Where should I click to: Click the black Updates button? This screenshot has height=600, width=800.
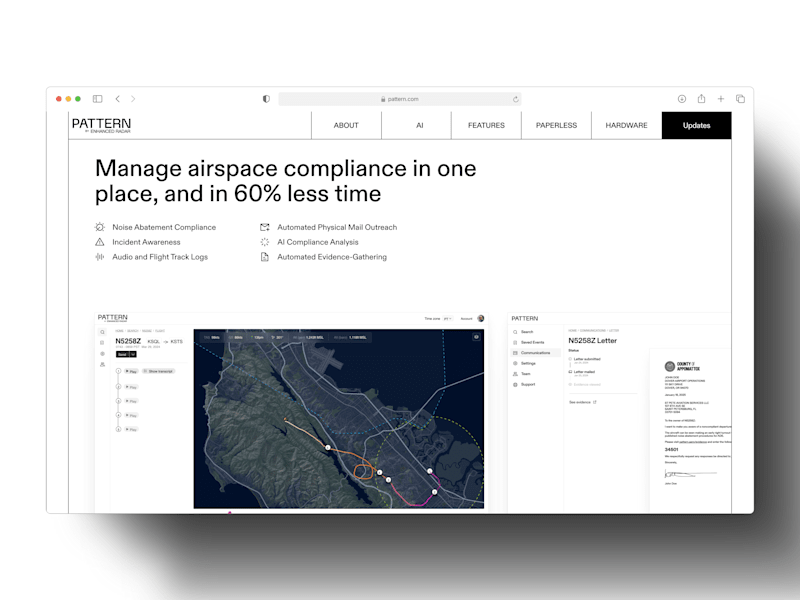tap(696, 125)
